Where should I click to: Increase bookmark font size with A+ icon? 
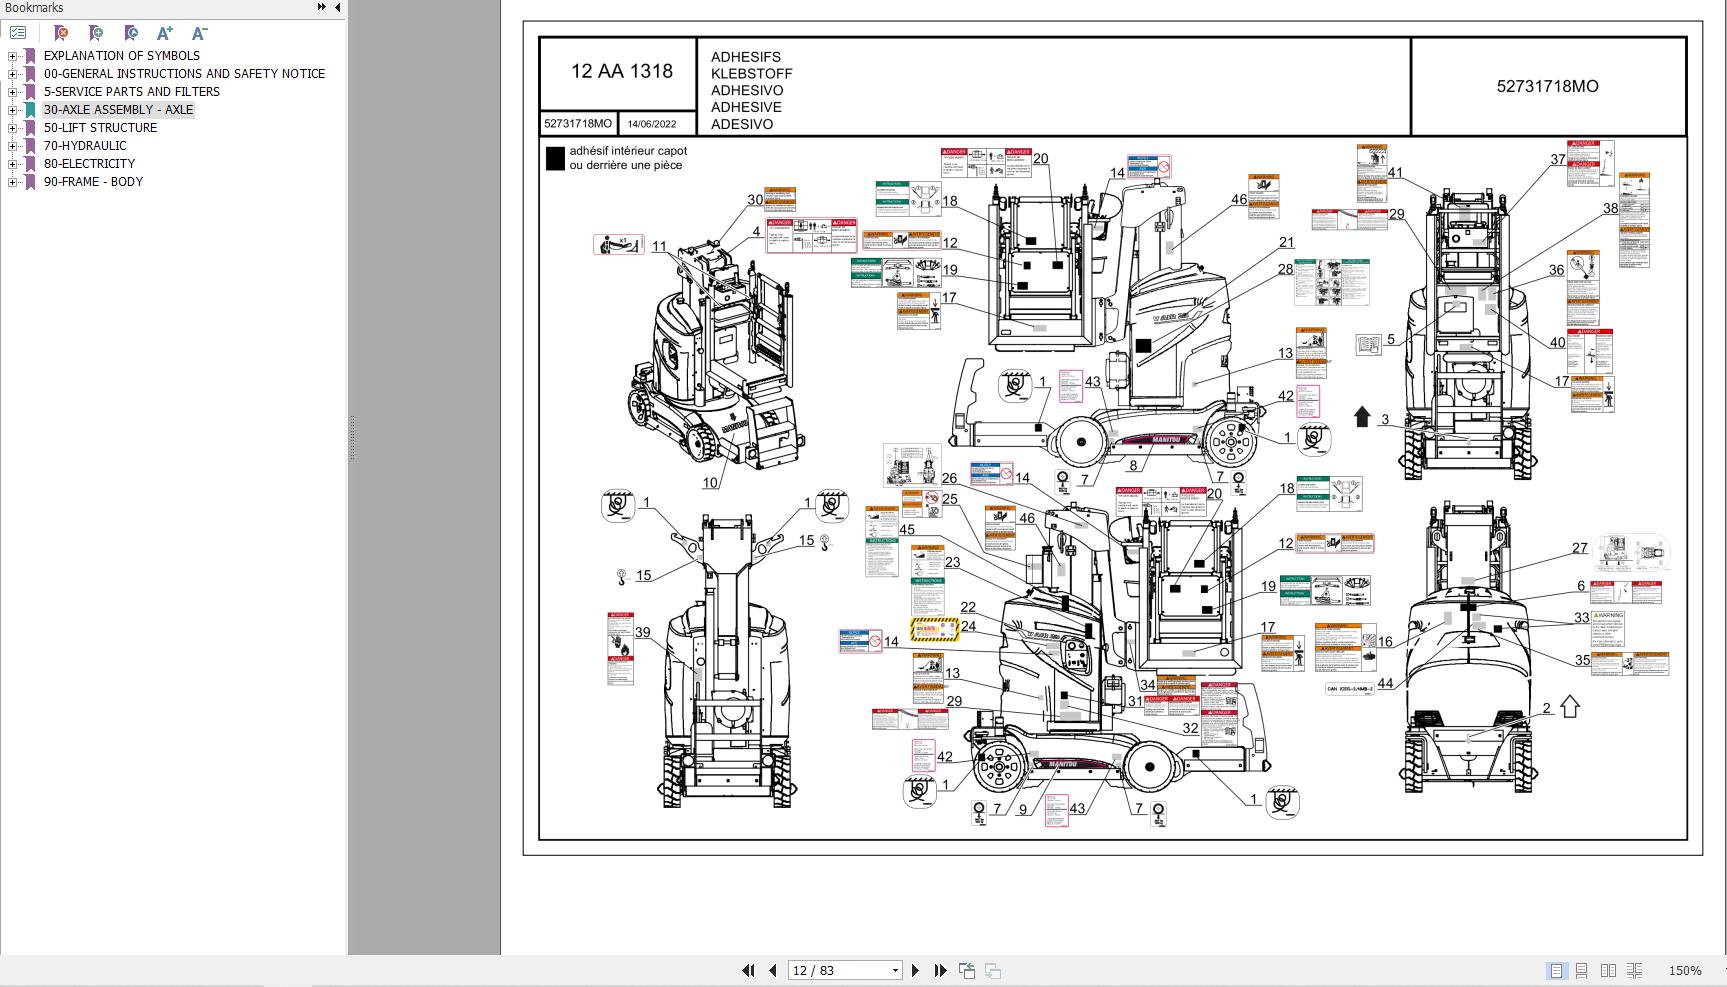tap(165, 33)
